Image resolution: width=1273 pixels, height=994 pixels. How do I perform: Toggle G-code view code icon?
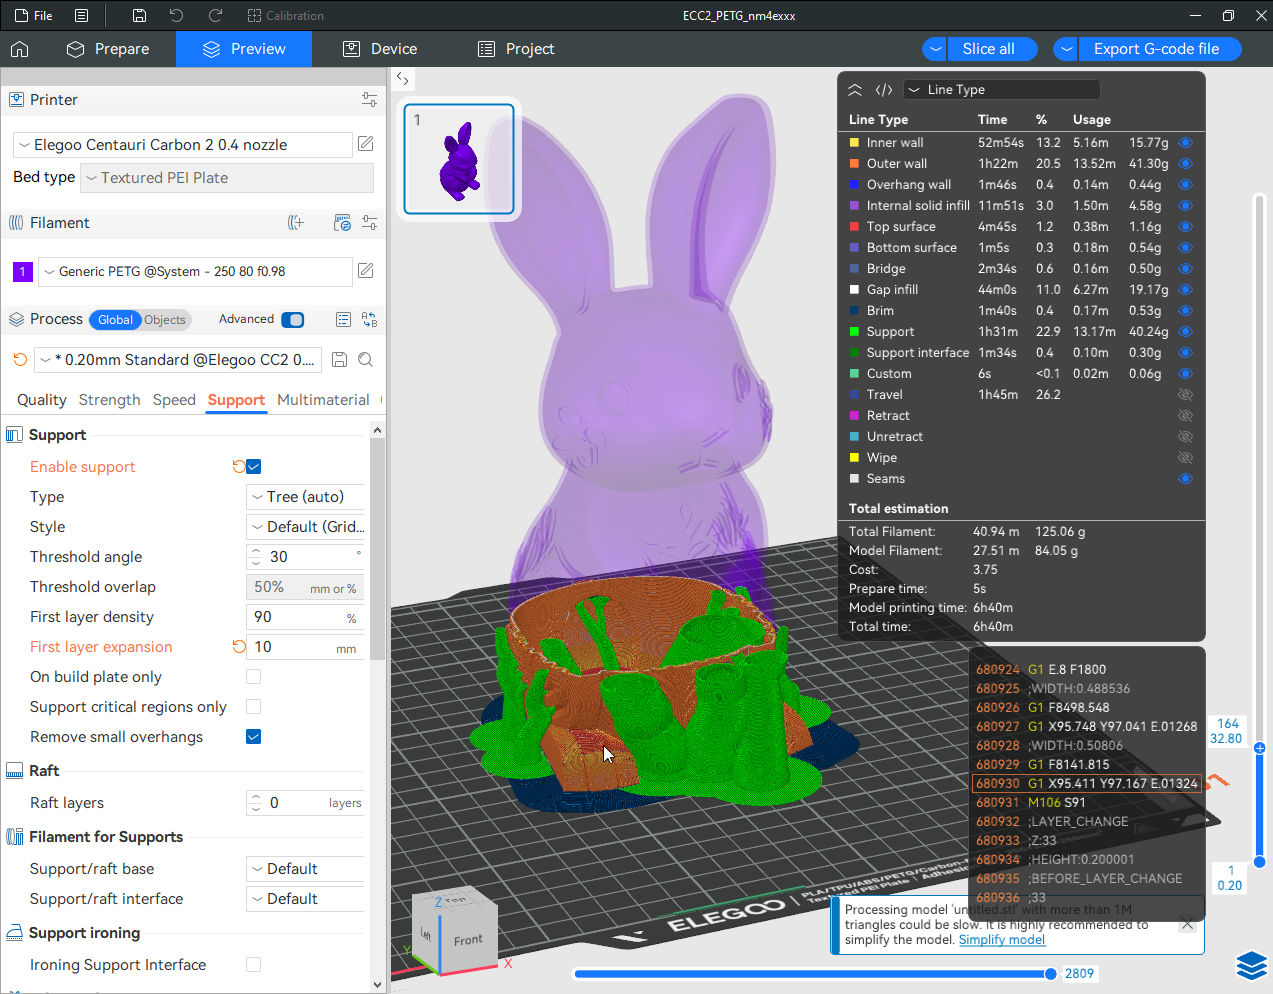884,90
